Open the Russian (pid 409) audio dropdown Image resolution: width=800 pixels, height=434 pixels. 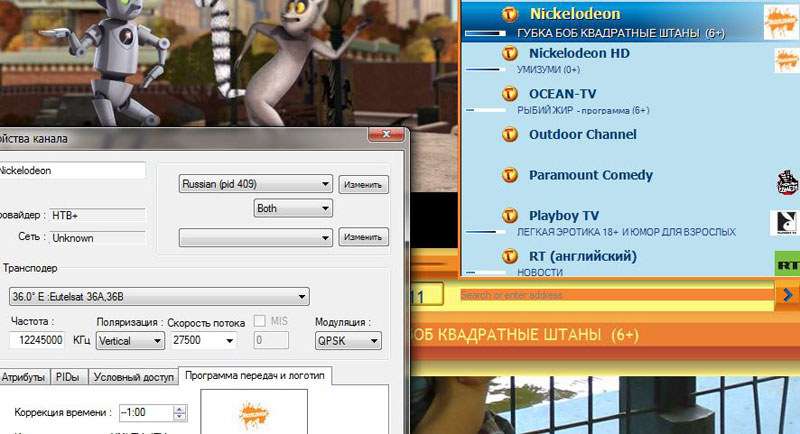(255, 184)
